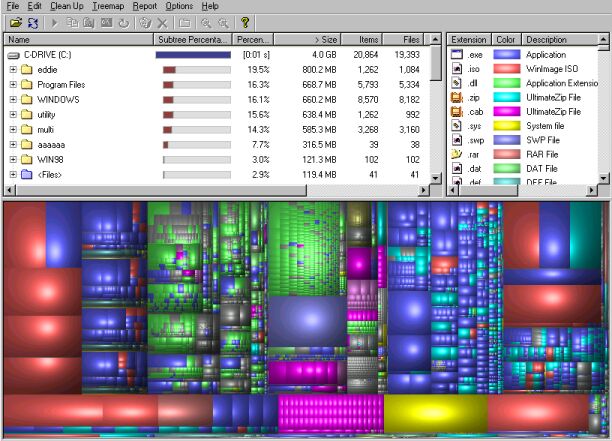Expand the utility folder tree node
The image size is (612, 441).
click(x=13, y=114)
